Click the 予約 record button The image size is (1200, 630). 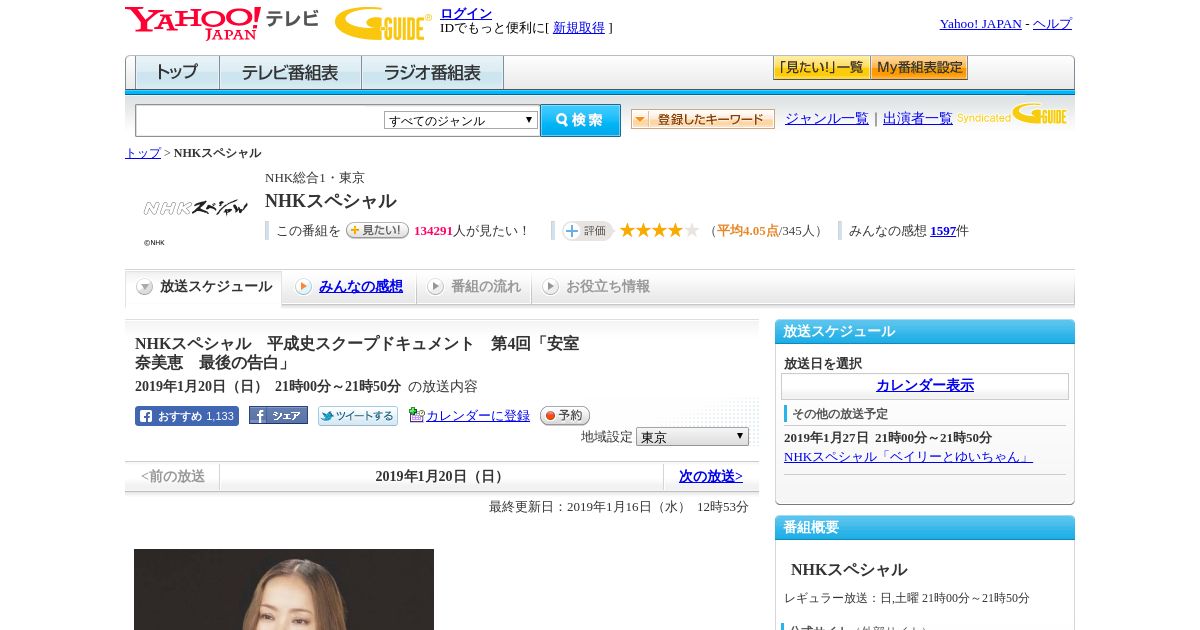pyautogui.click(x=565, y=415)
